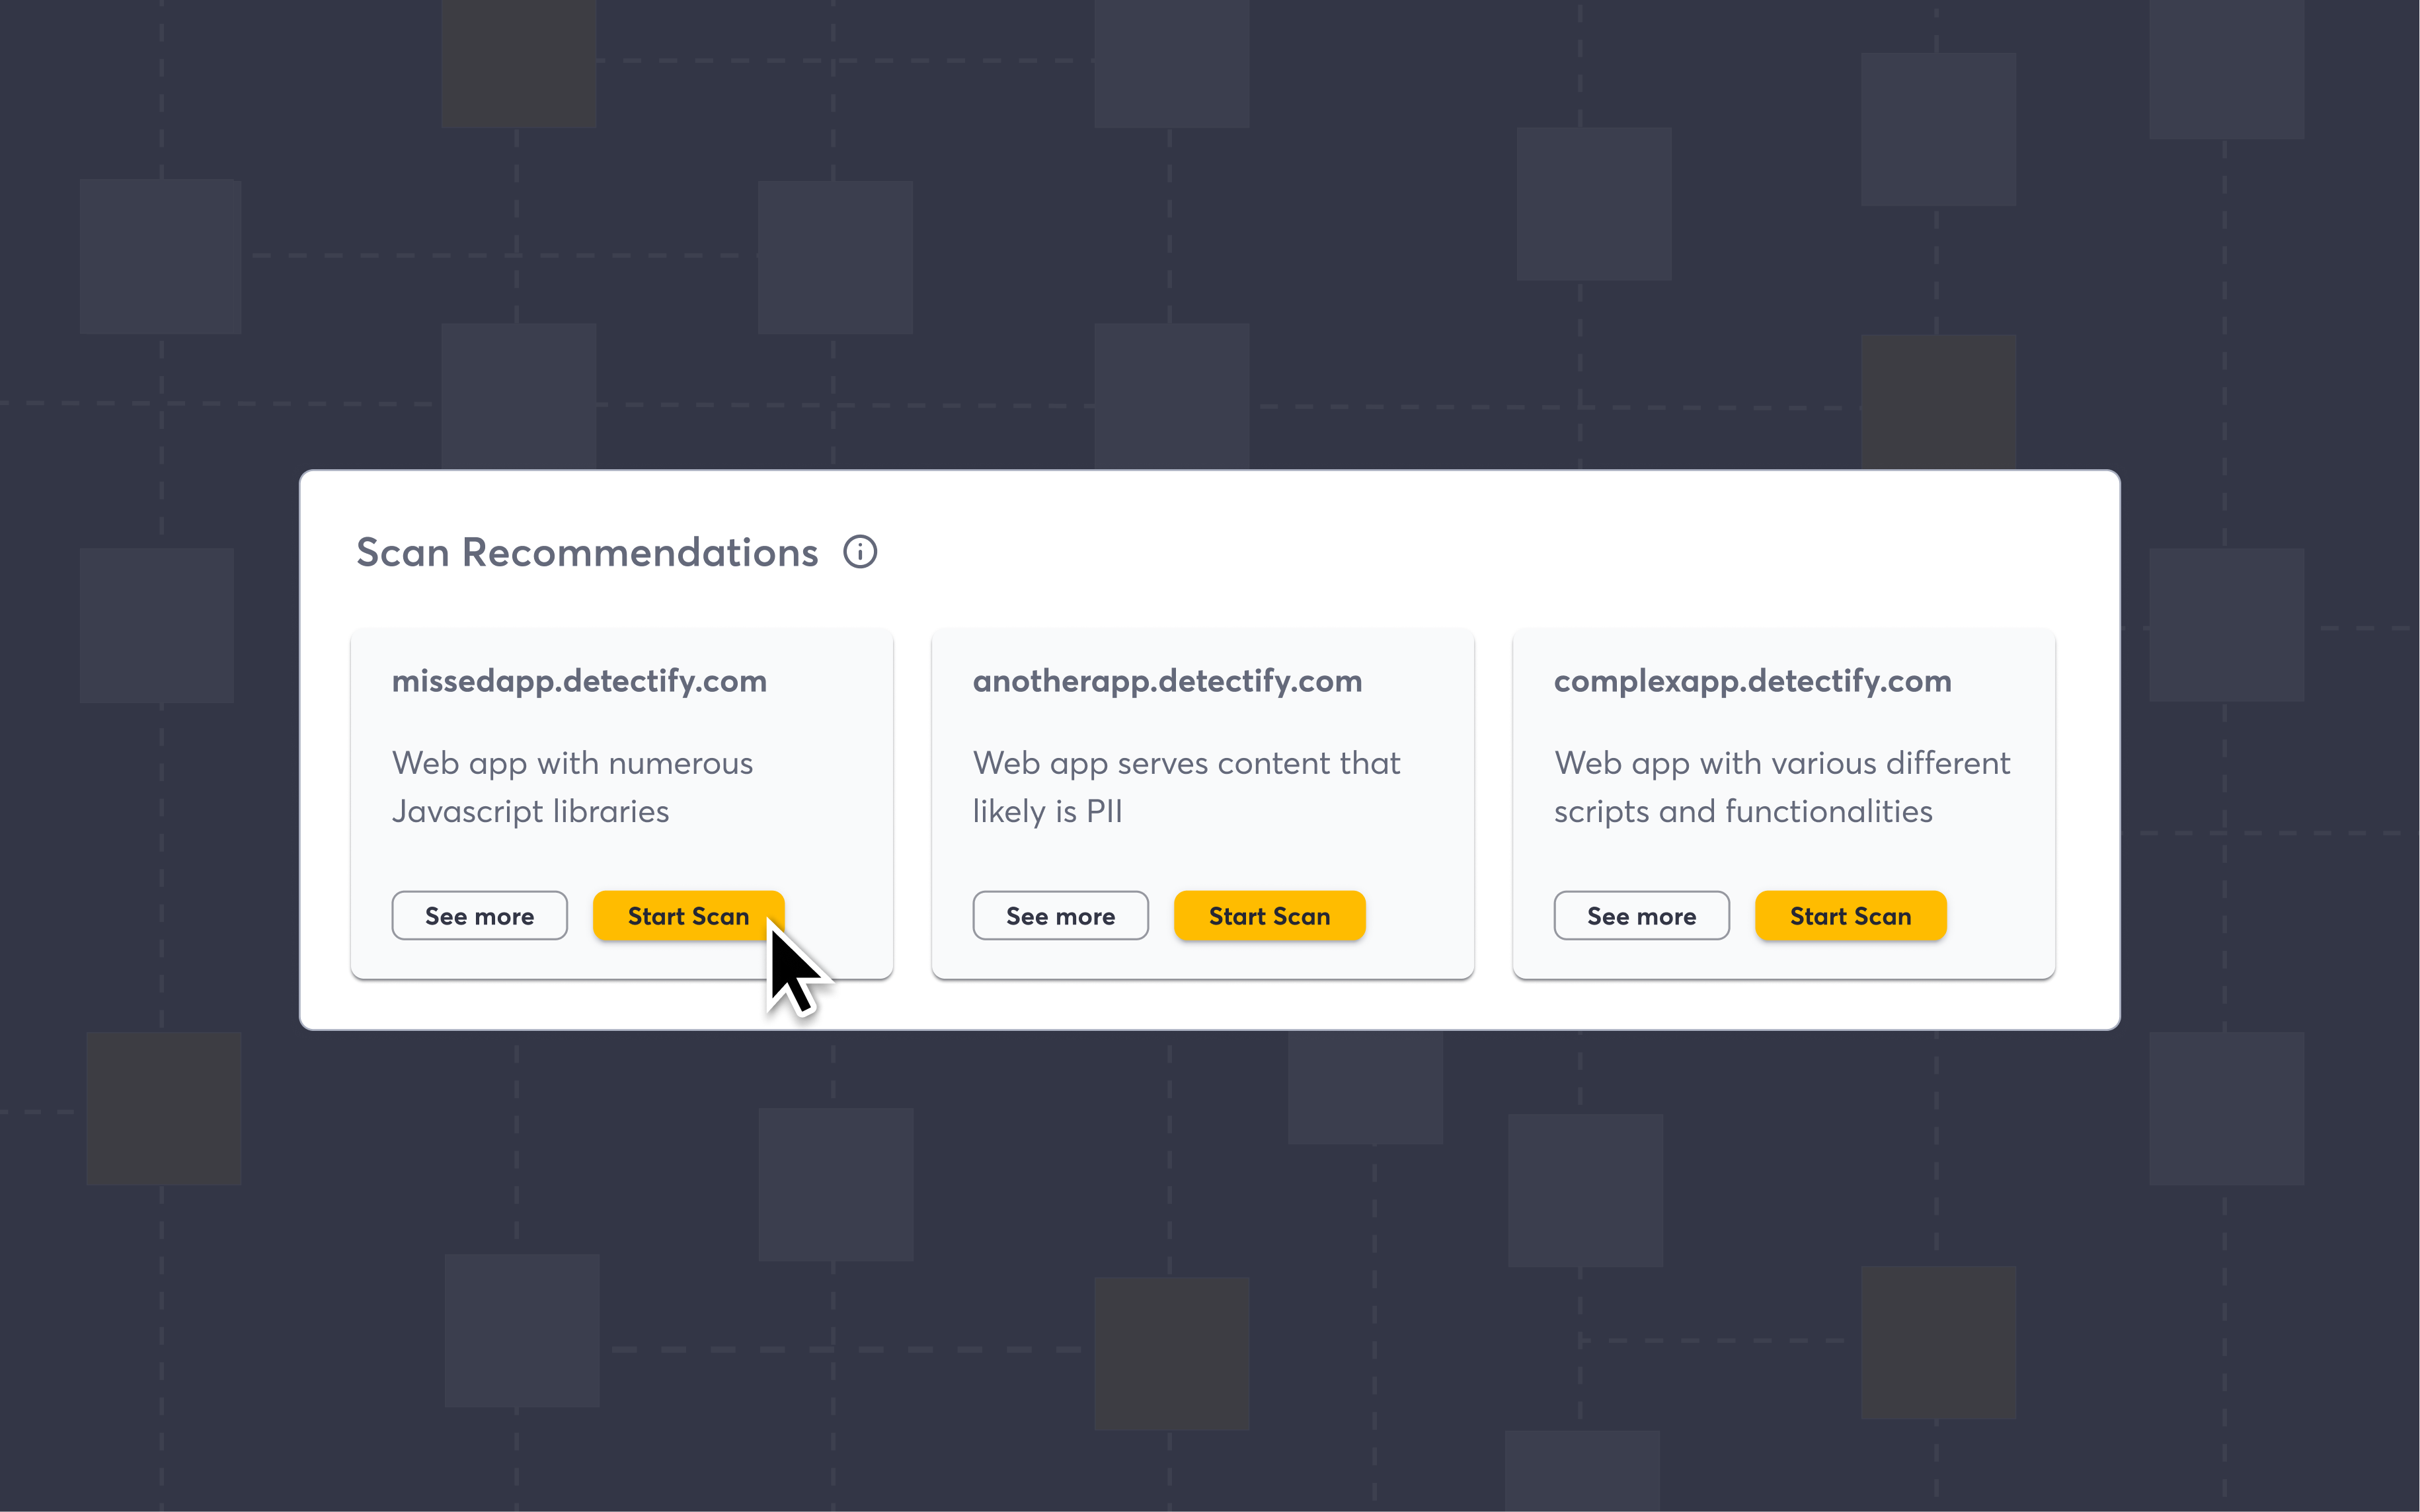Image resolution: width=2420 pixels, height=1512 pixels.
Task: Click 'Web app with numerous' description line
Action: point(573,763)
